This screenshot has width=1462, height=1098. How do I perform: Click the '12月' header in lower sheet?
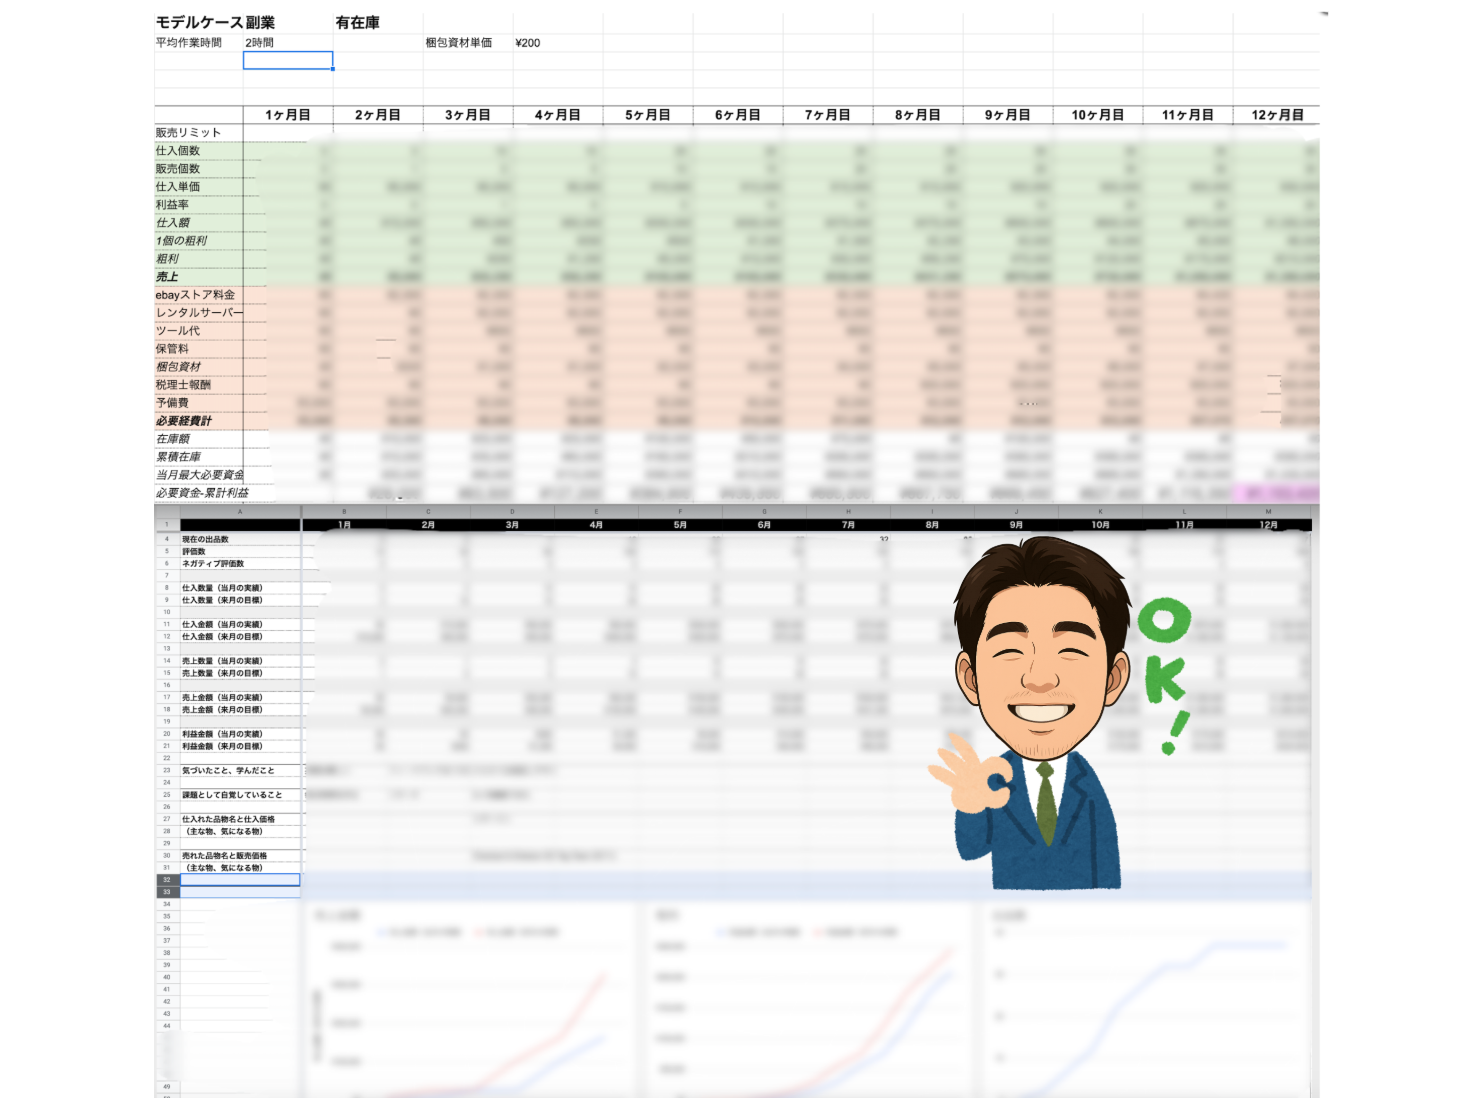pyautogui.click(x=1268, y=525)
